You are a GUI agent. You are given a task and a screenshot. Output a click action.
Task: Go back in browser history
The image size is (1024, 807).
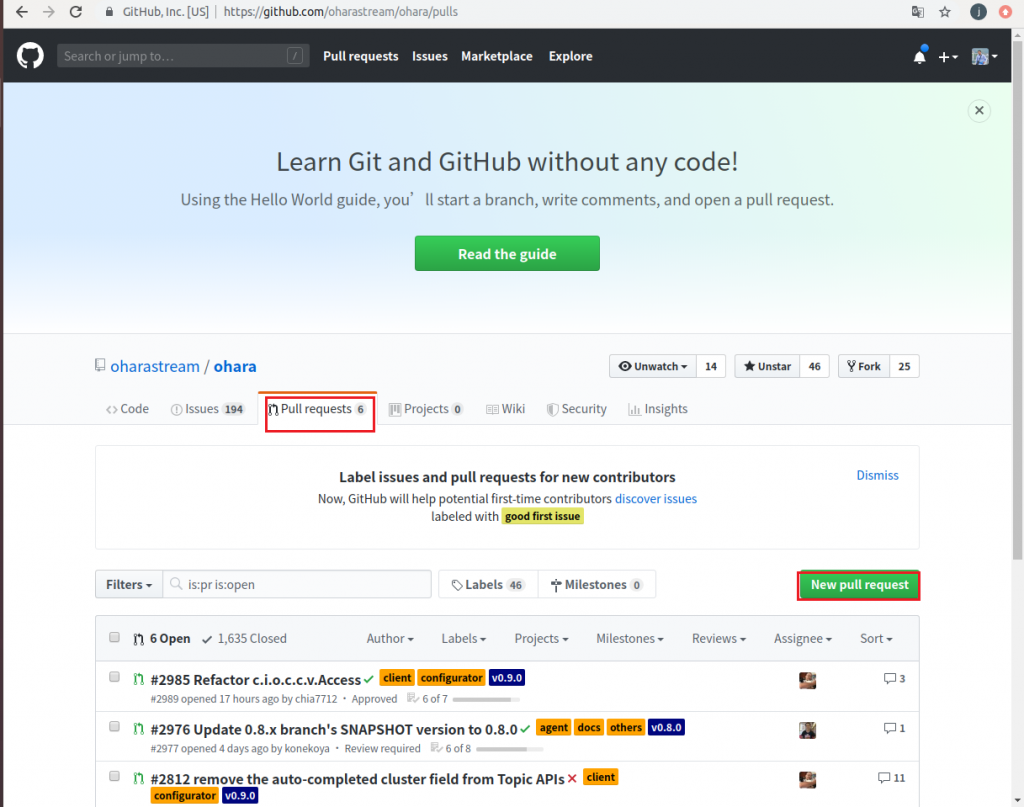pyautogui.click(x=22, y=12)
